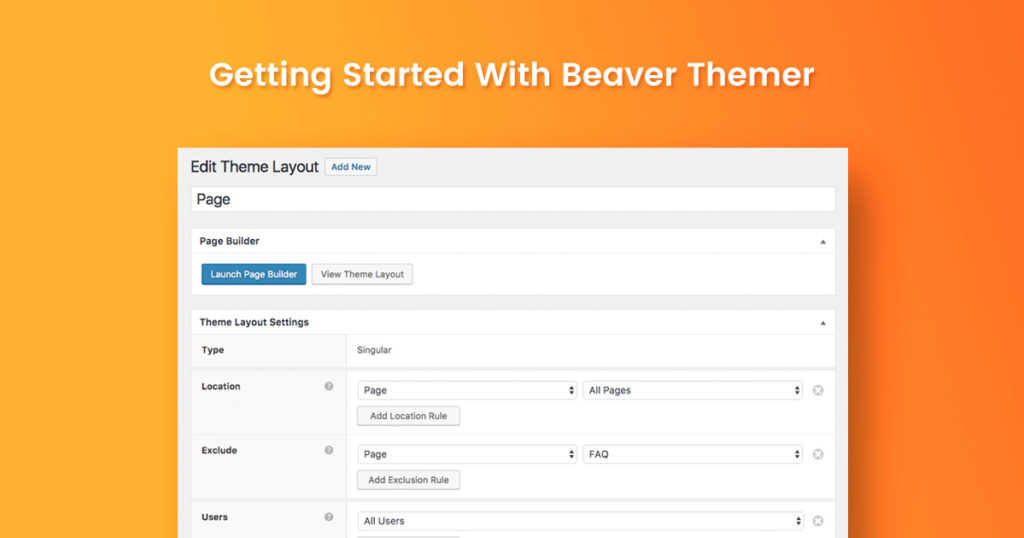The image size is (1024, 538).
Task: Click View Theme Layout button
Action: pyautogui.click(x=362, y=274)
